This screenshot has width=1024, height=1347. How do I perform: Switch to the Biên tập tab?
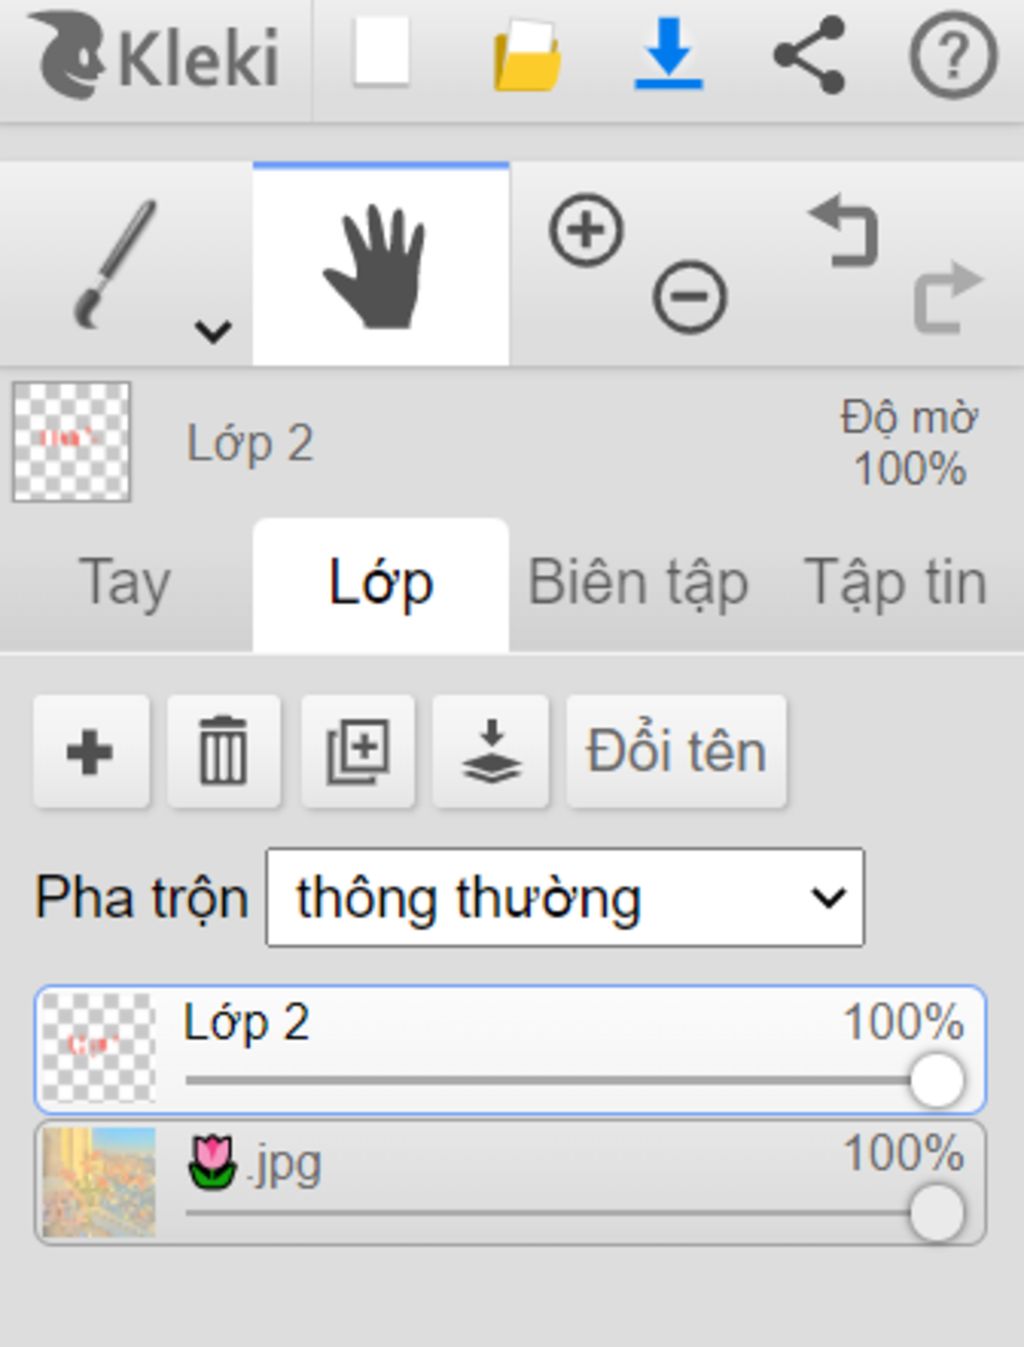(638, 583)
